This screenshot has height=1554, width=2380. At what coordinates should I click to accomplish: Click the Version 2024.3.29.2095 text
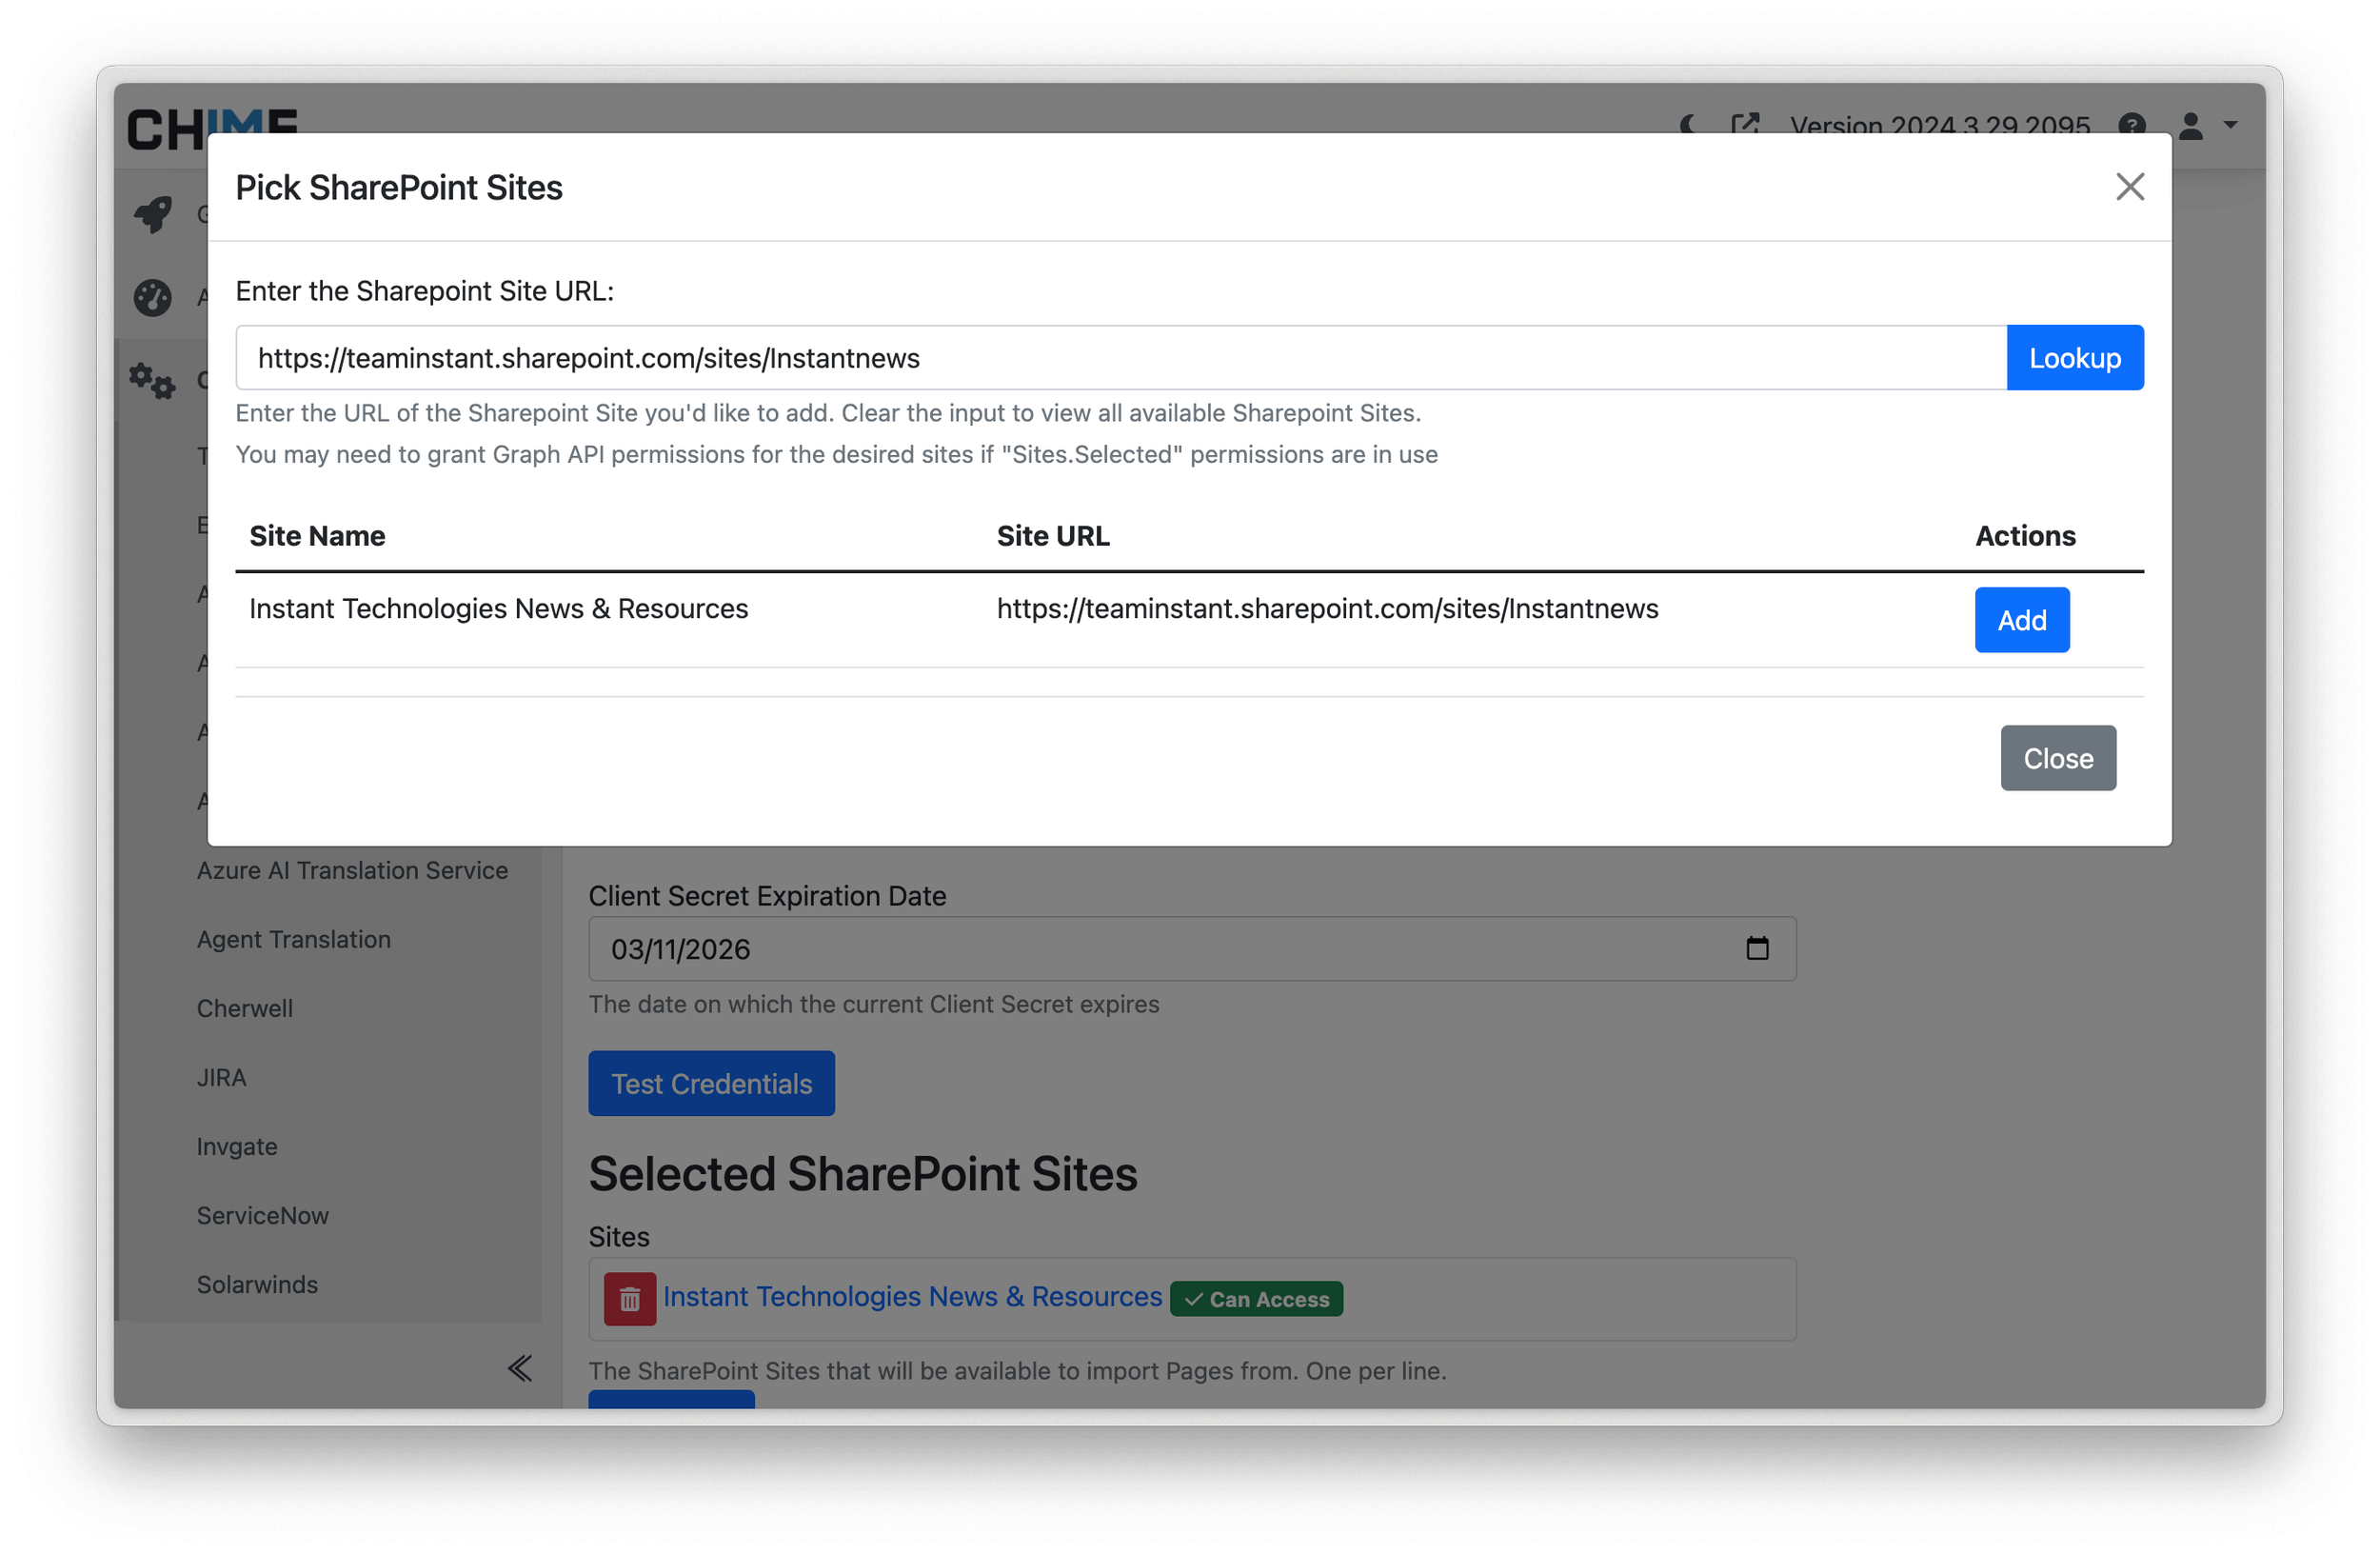pyautogui.click(x=1939, y=126)
